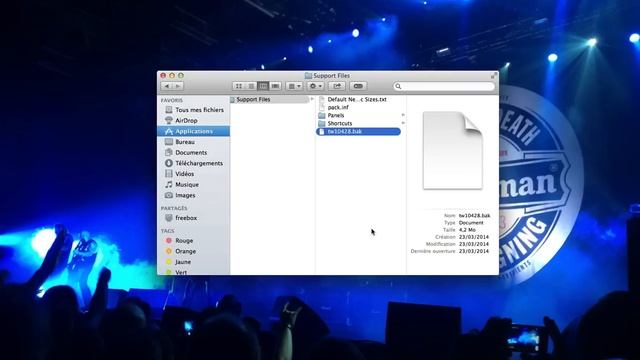Click the Share button in the toolbar
The width and height of the screenshot is (640, 360).
pyautogui.click(x=337, y=86)
